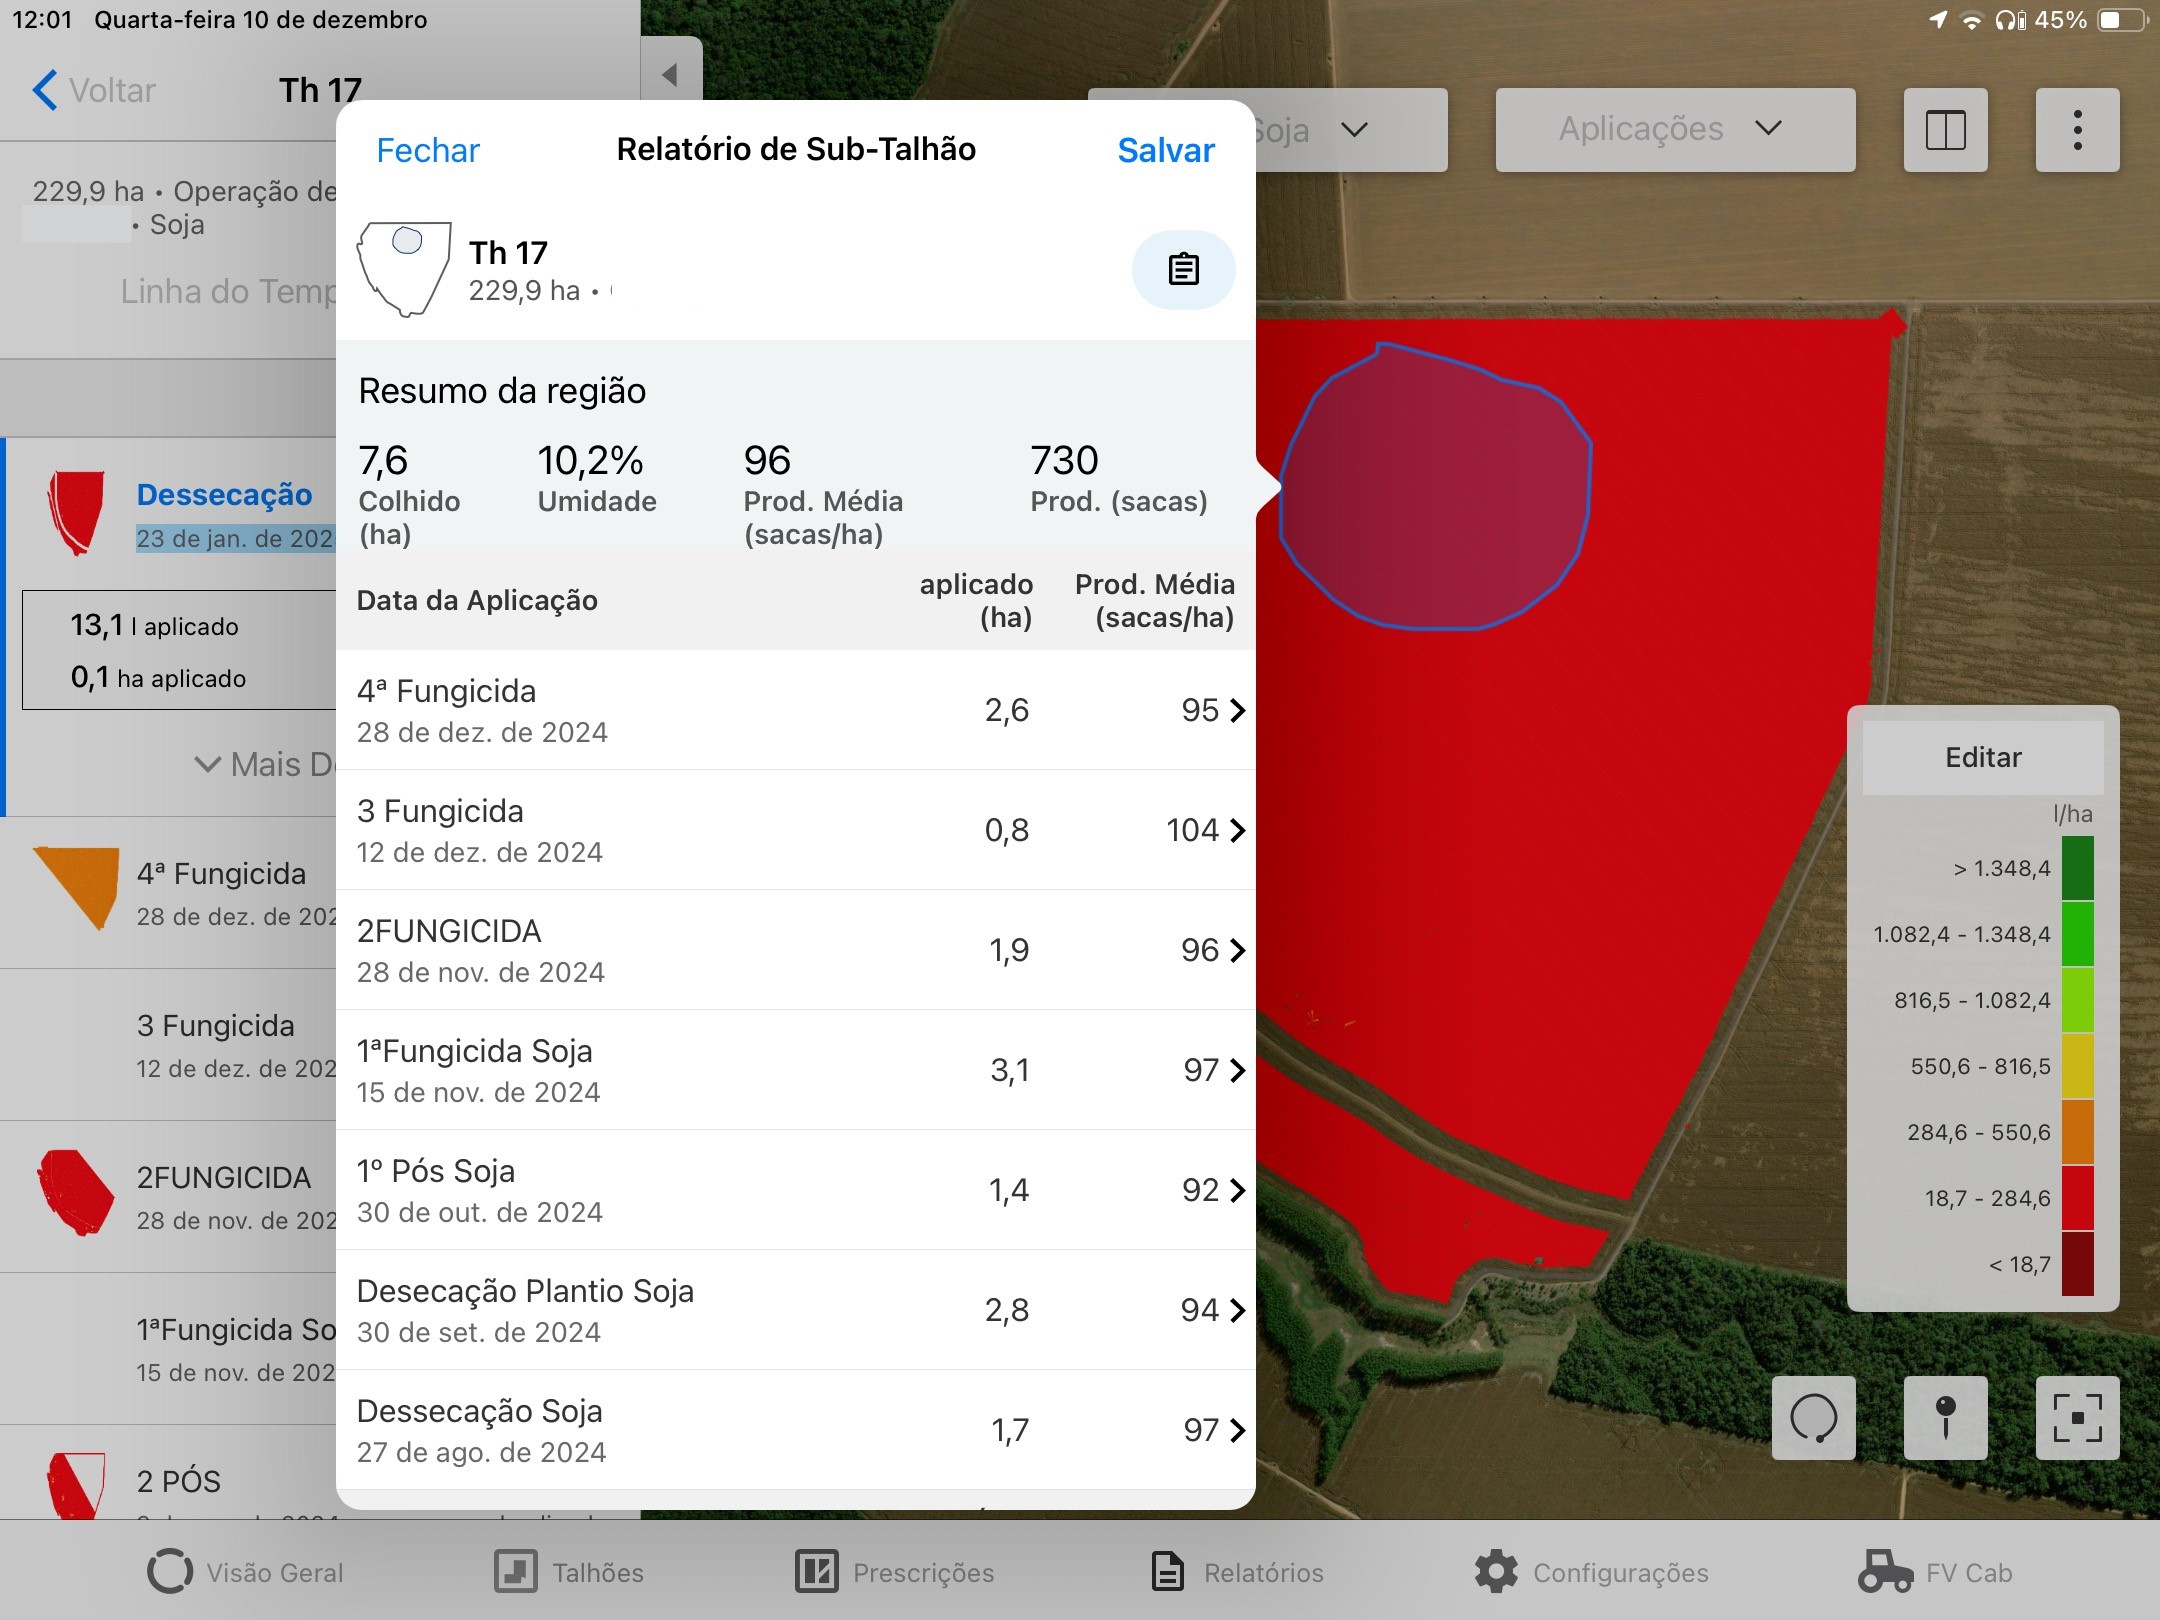Tap Fechar to close the report
Viewport: 2160px width, 1620px height.
(x=427, y=150)
